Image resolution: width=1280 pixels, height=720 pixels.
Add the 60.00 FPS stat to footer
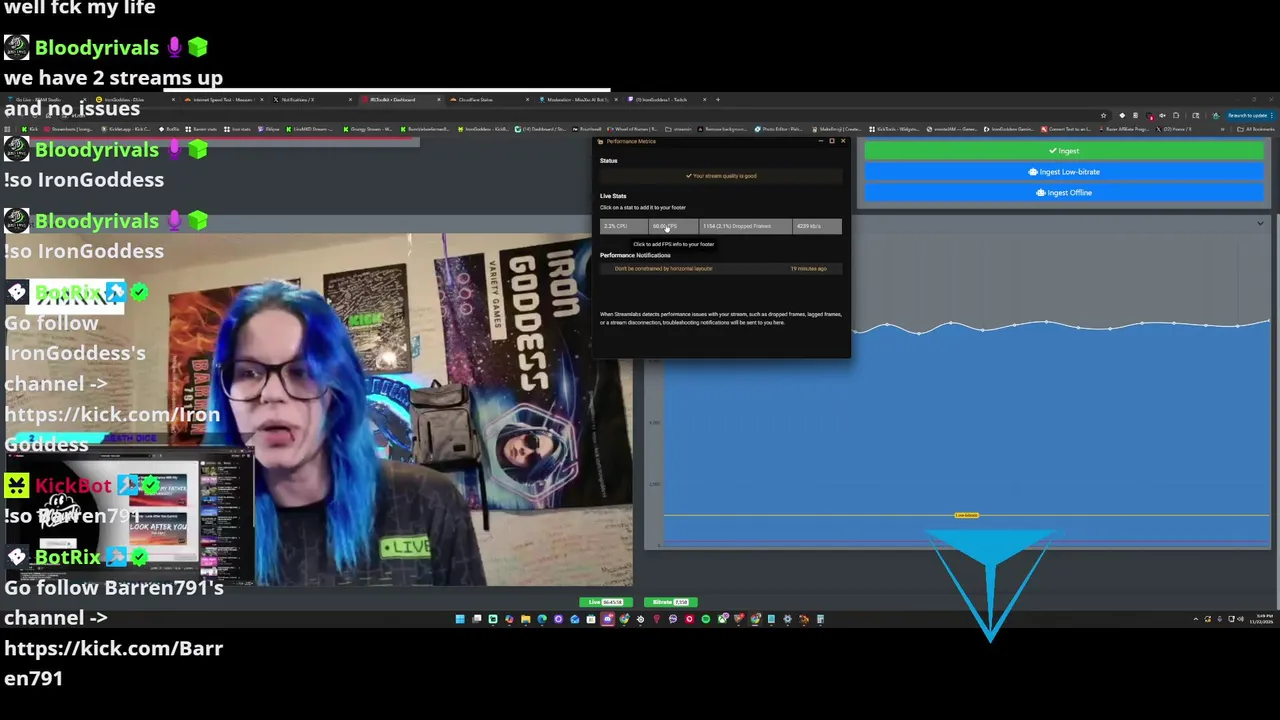673,226
